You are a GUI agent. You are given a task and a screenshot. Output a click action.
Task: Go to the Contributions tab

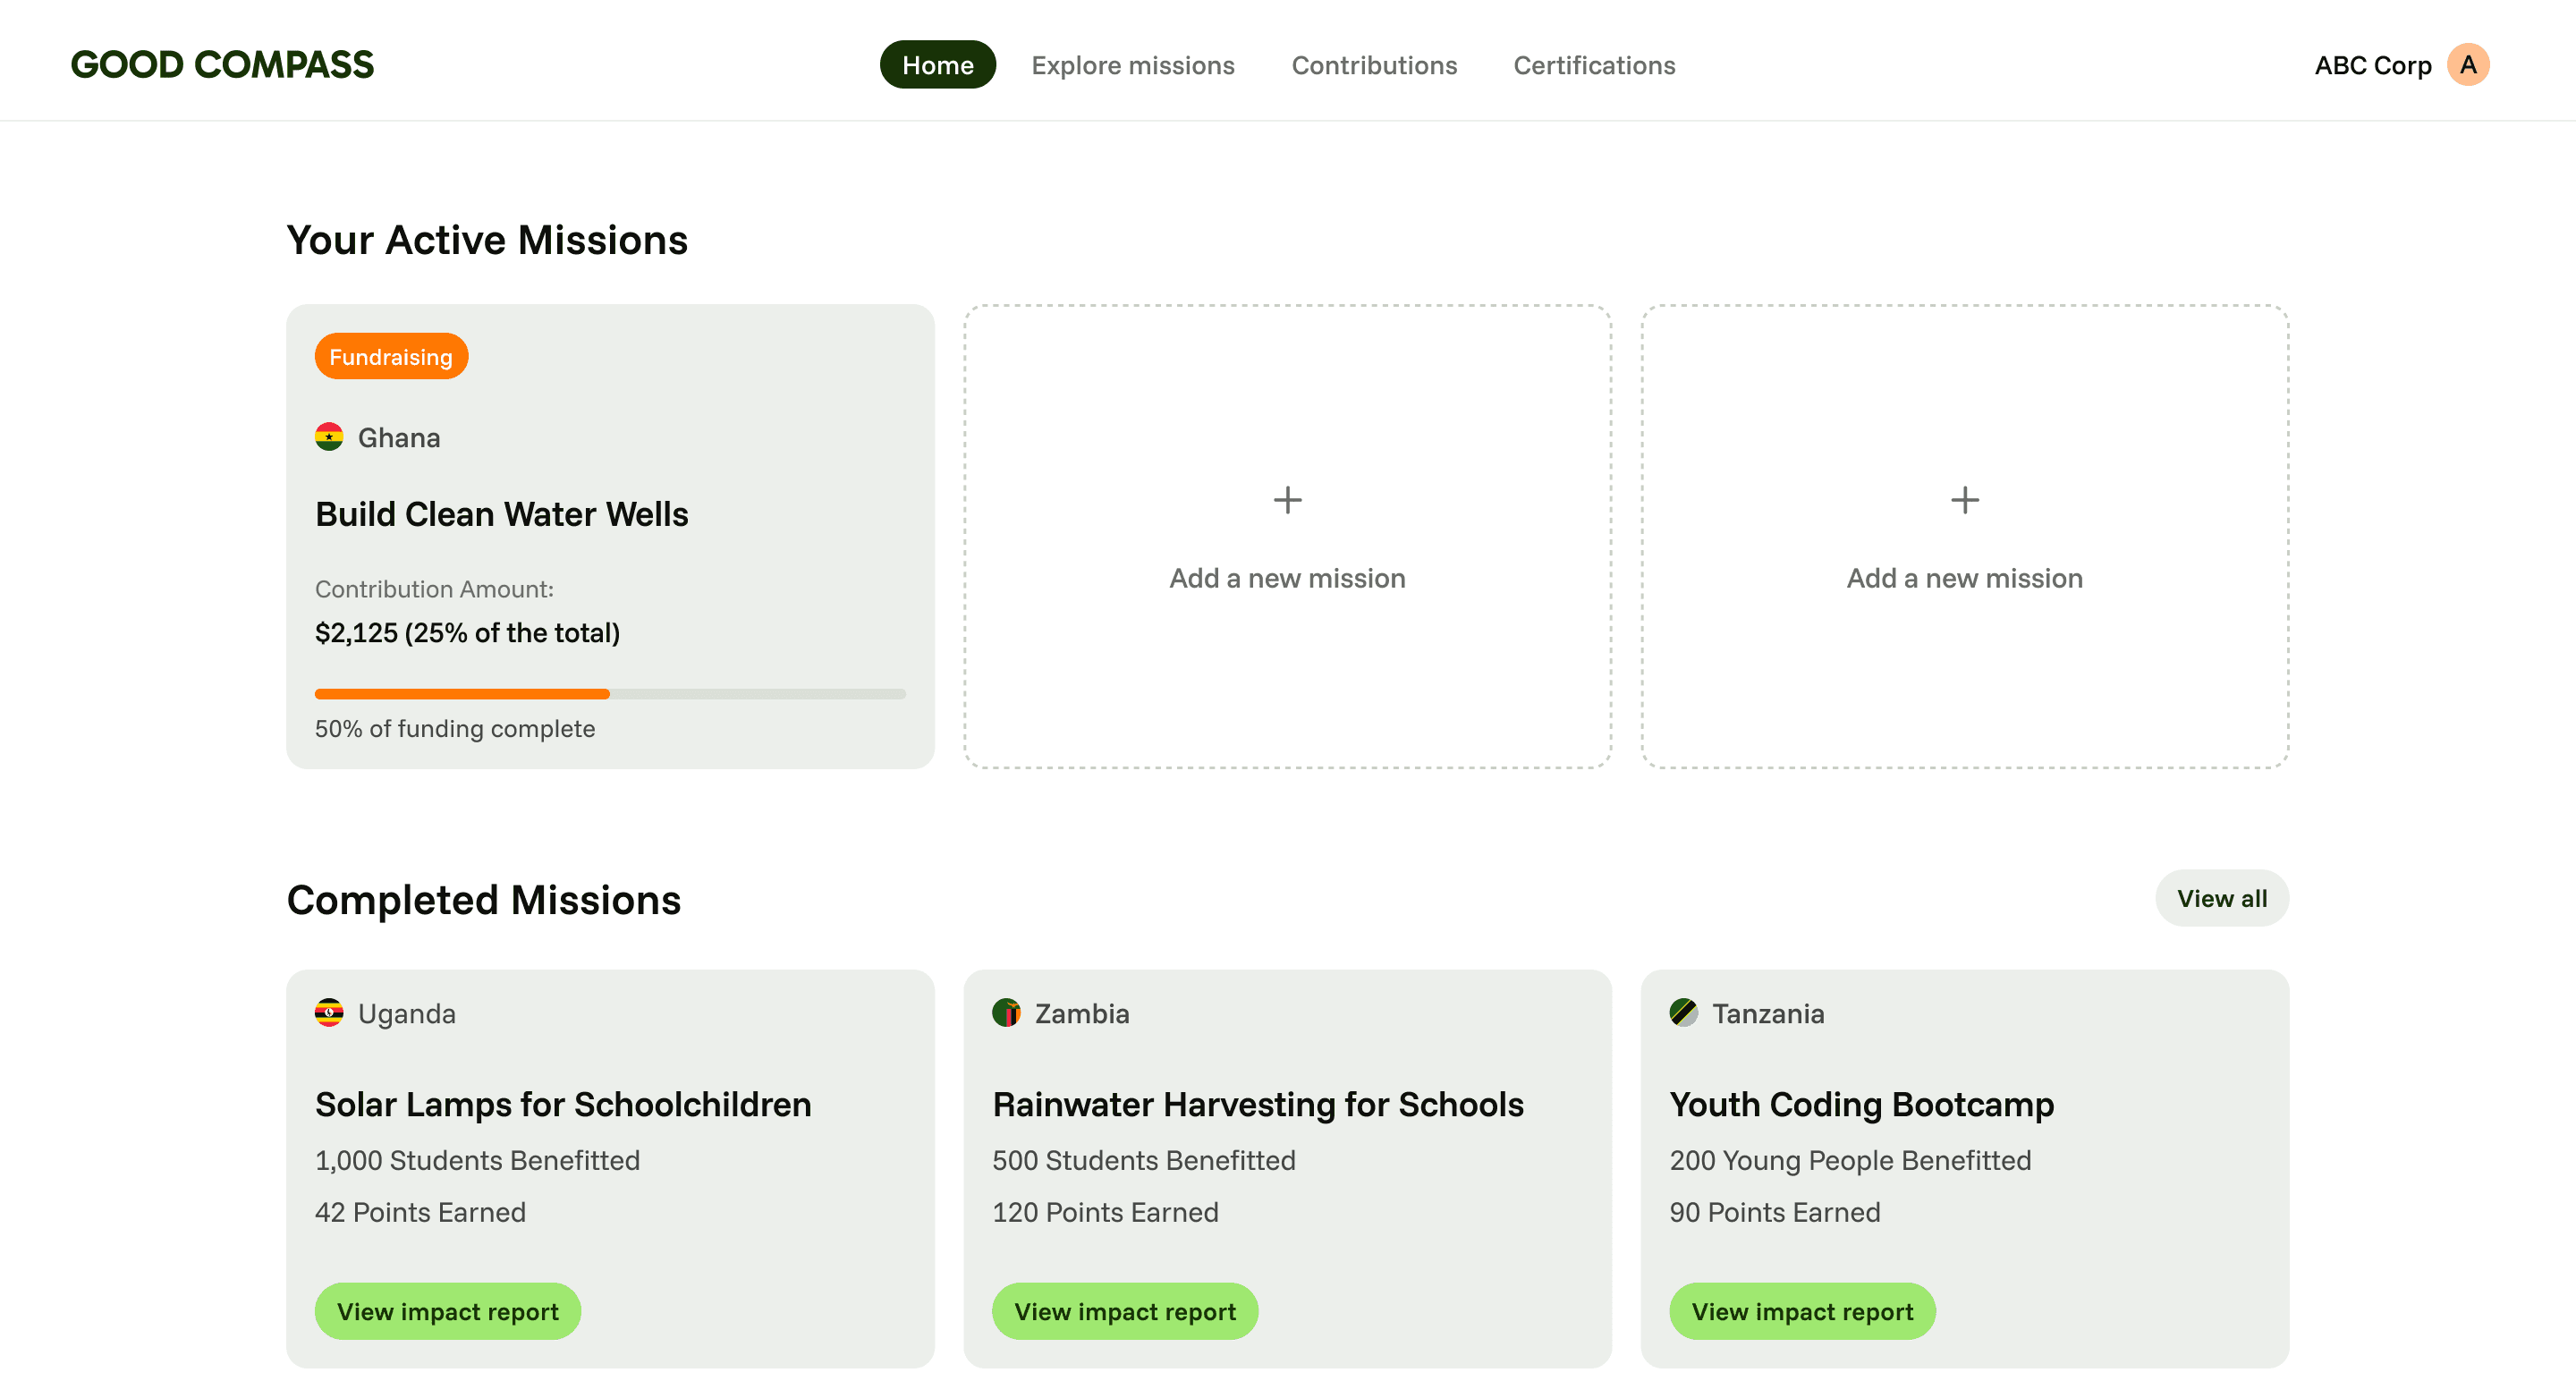tap(1374, 65)
